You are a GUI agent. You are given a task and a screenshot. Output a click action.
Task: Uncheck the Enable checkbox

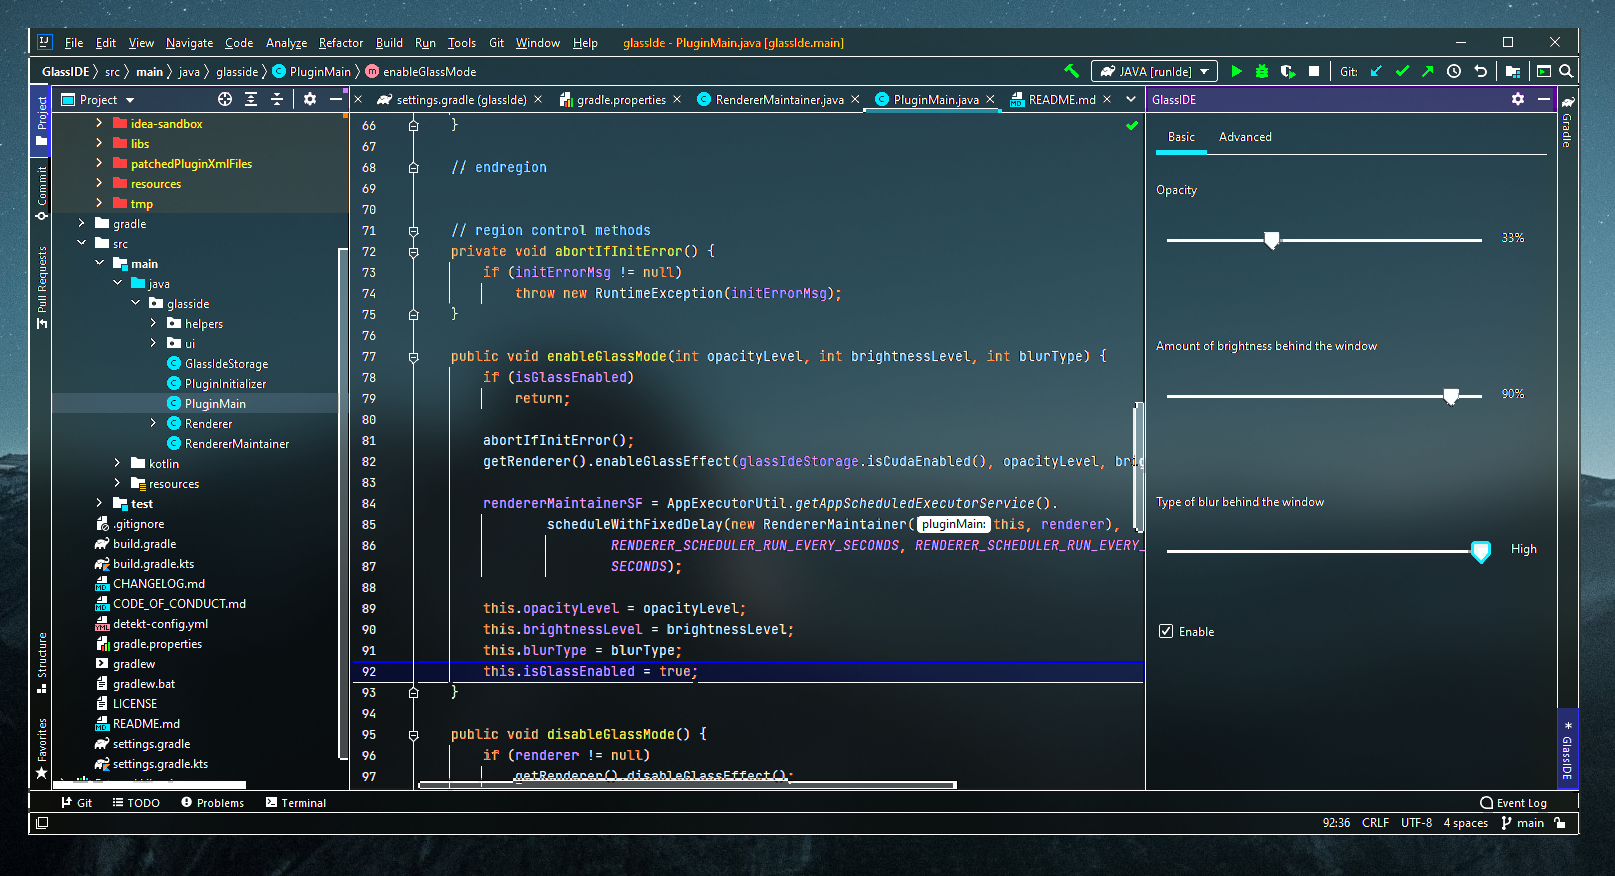point(1166,631)
